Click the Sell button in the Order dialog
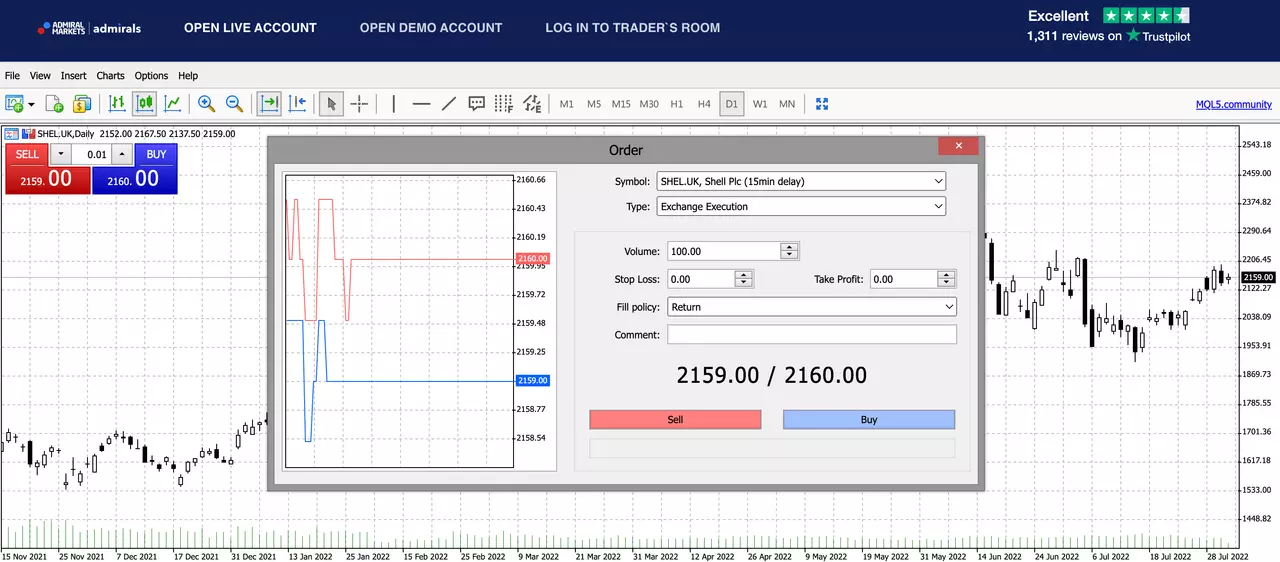The height and width of the screenshot is (562, 1280). (x=675, y=420)
